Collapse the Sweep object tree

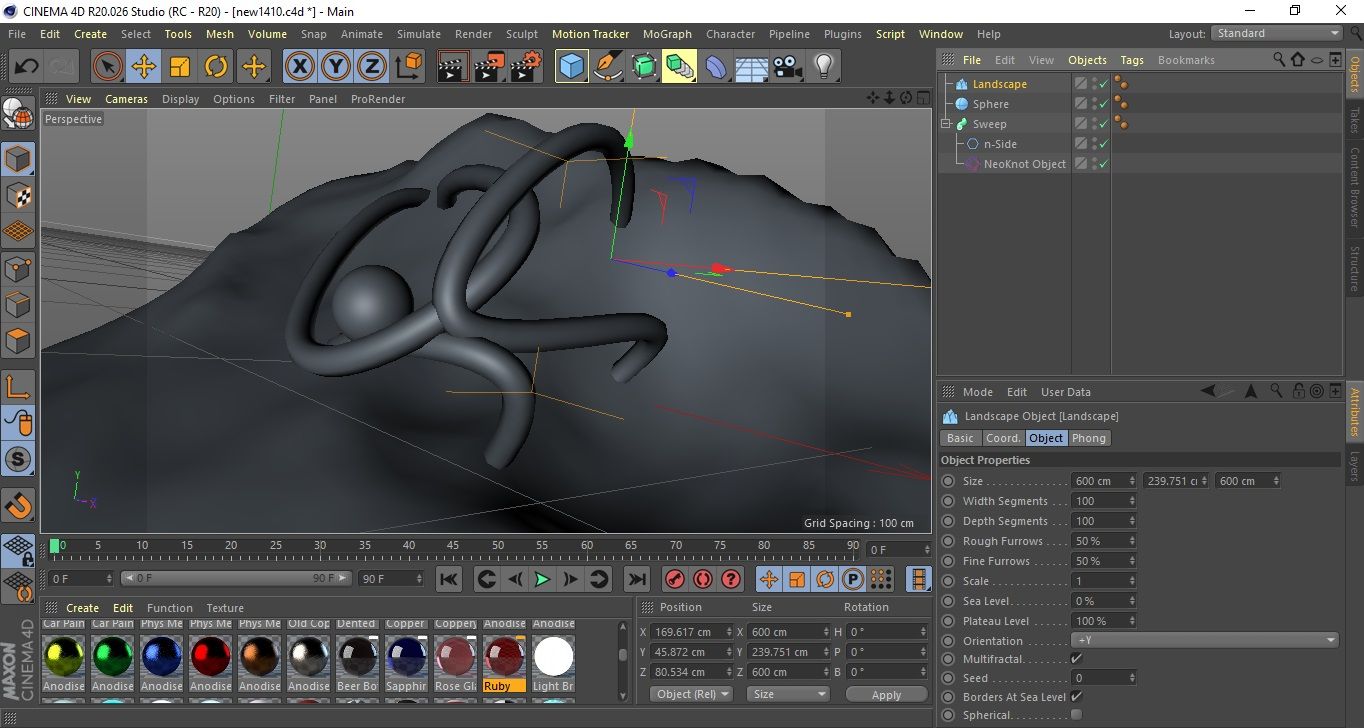(945, 124)
